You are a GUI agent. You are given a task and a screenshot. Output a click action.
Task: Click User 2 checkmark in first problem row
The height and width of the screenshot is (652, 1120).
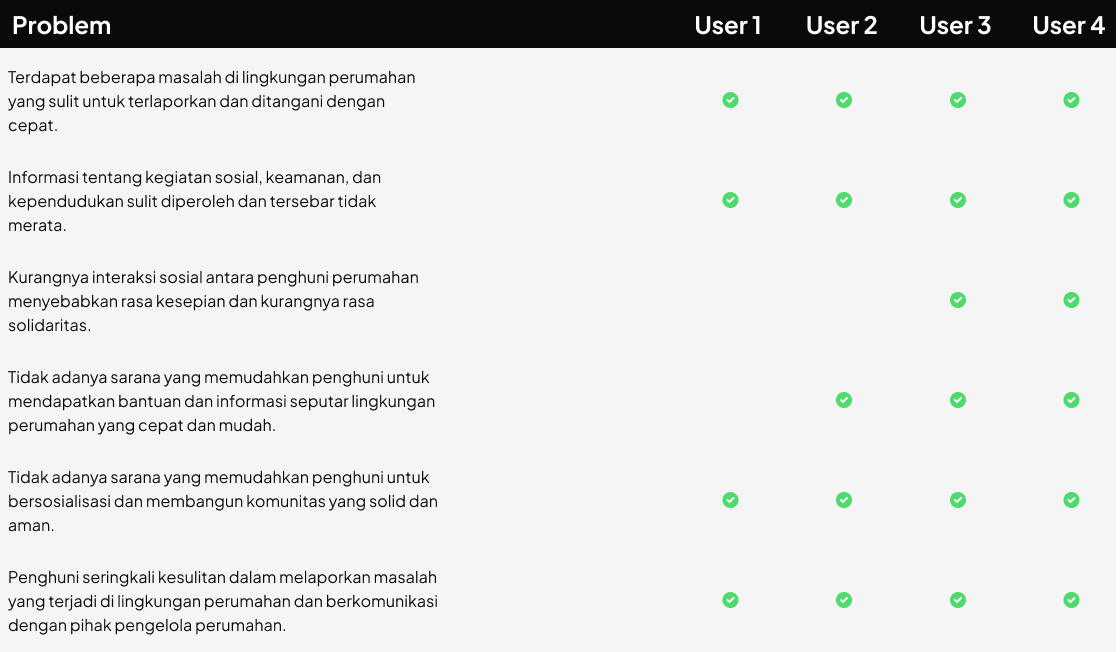pos(844,100)
